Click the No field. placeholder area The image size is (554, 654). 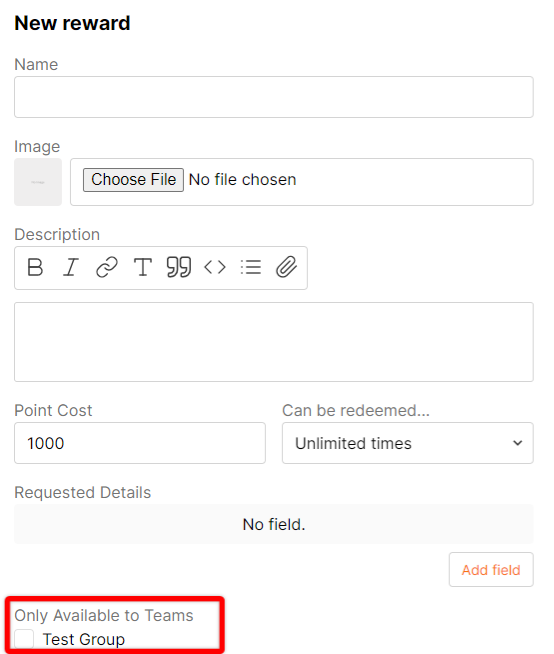tap(274, 524)
